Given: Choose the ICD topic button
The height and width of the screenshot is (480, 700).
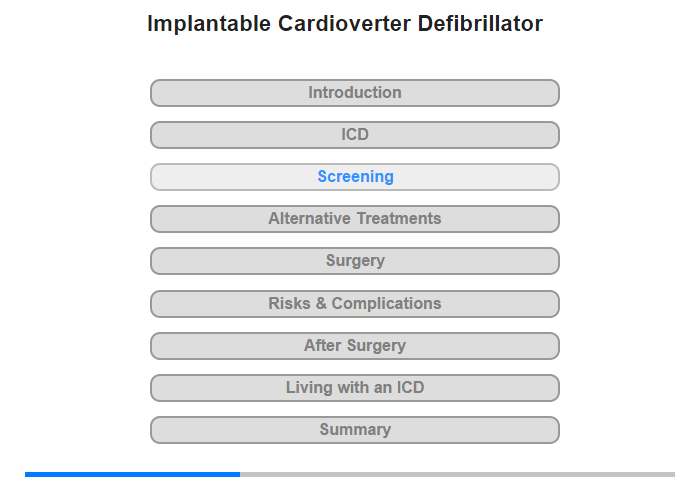Looking at the screenshot, I should (355, 135).
